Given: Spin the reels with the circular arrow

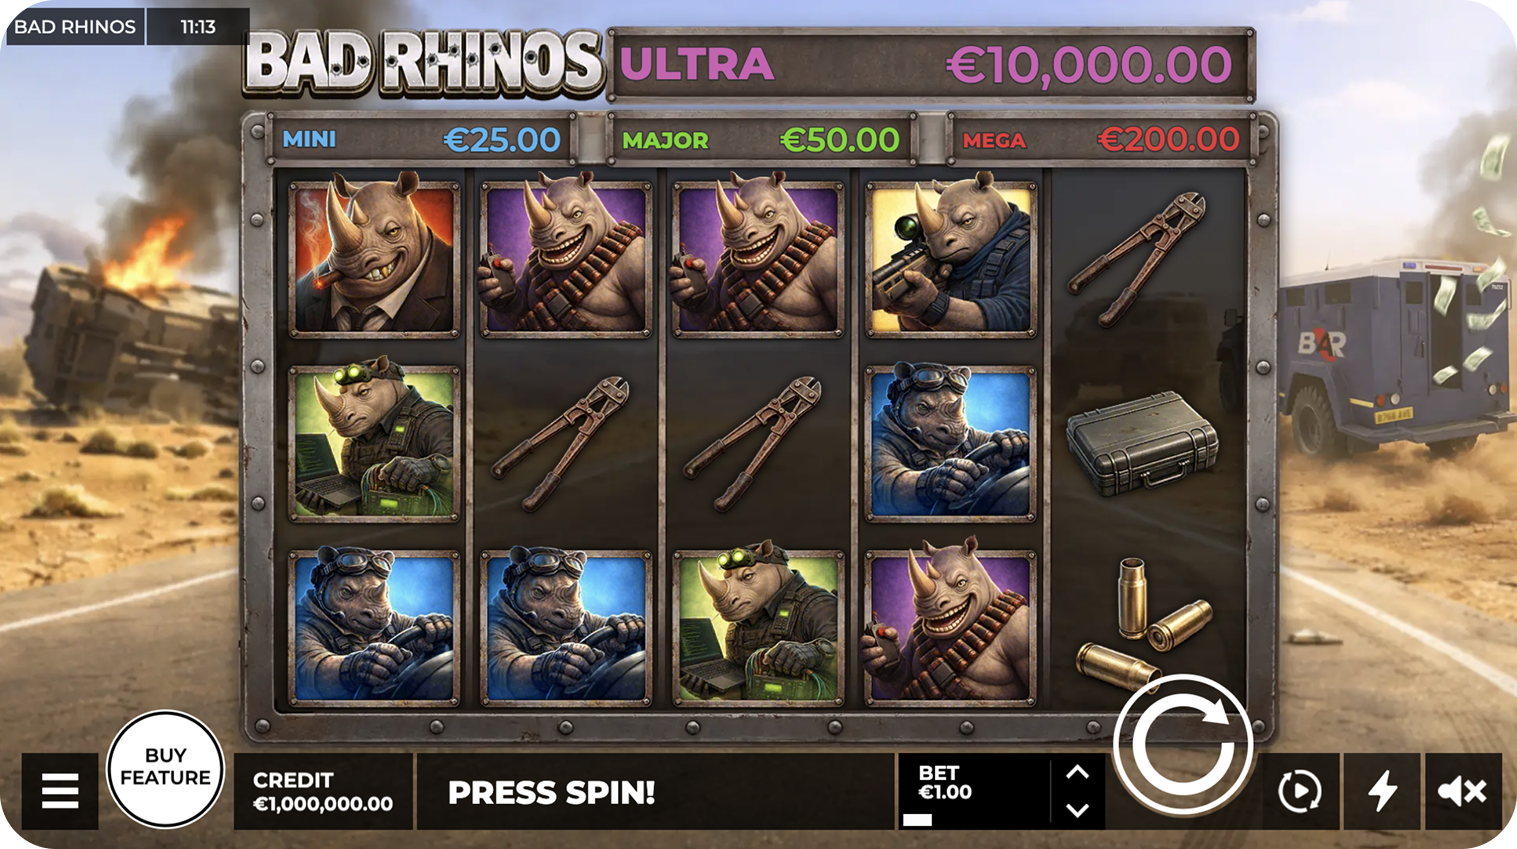Looking at the screenshot, I should tap(1183, 745).
